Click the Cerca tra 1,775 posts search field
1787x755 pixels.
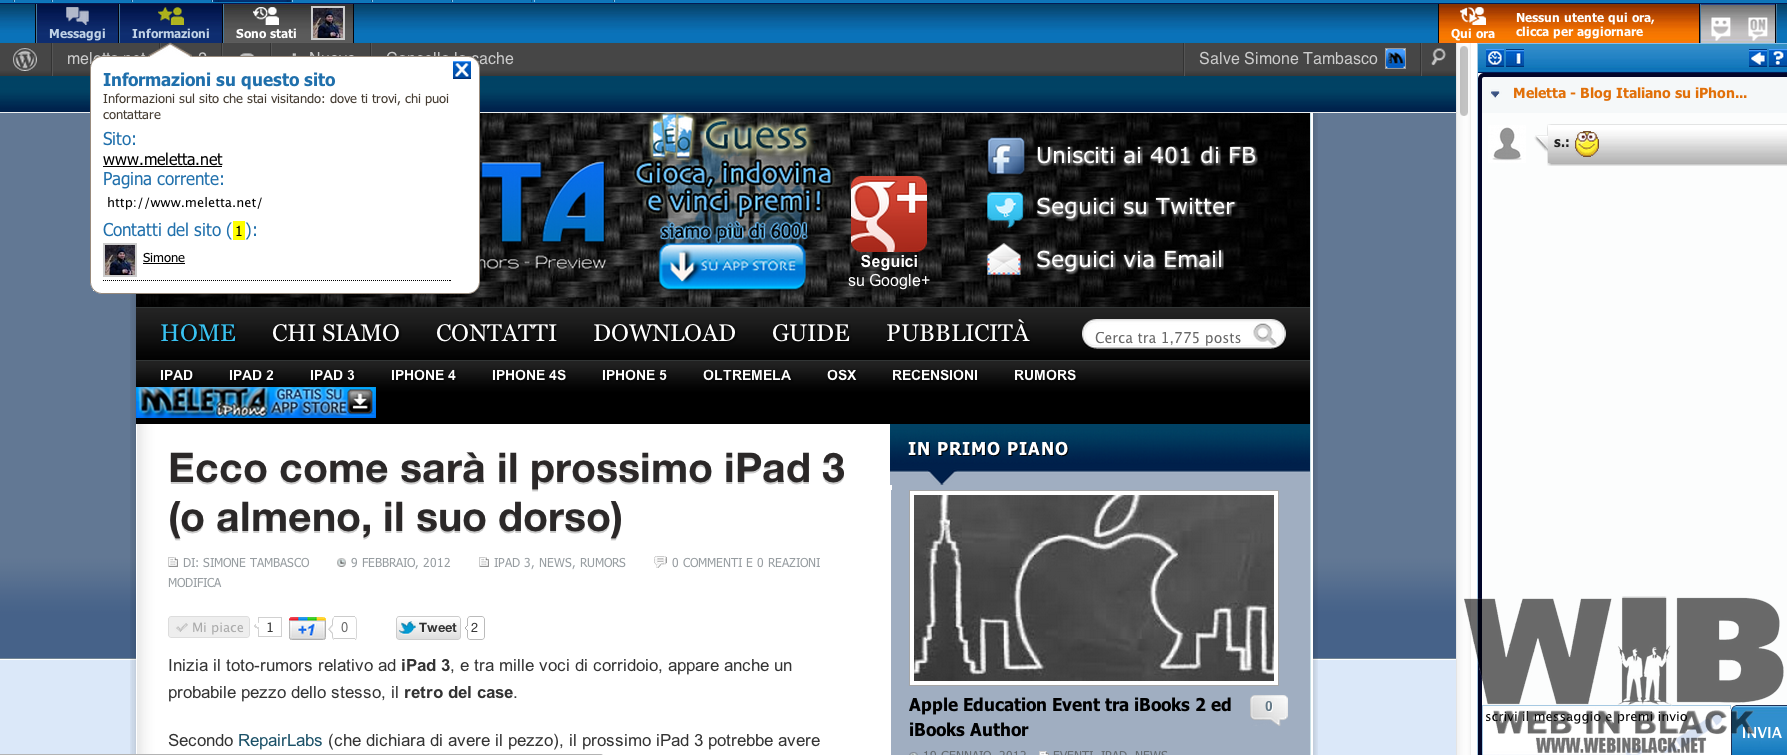coord(1168,337)
